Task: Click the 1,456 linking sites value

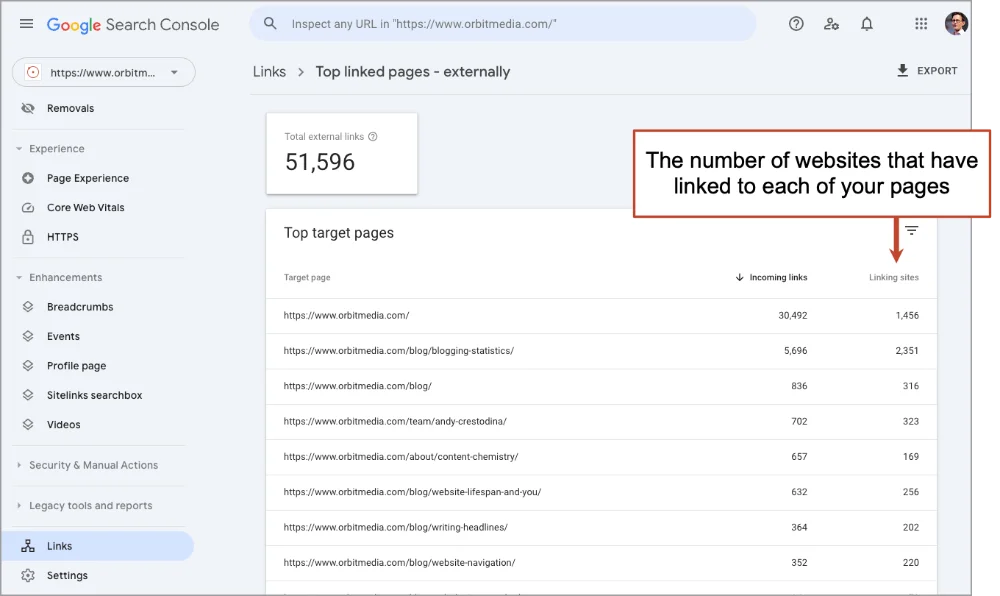Action: (x=907, y=316)
